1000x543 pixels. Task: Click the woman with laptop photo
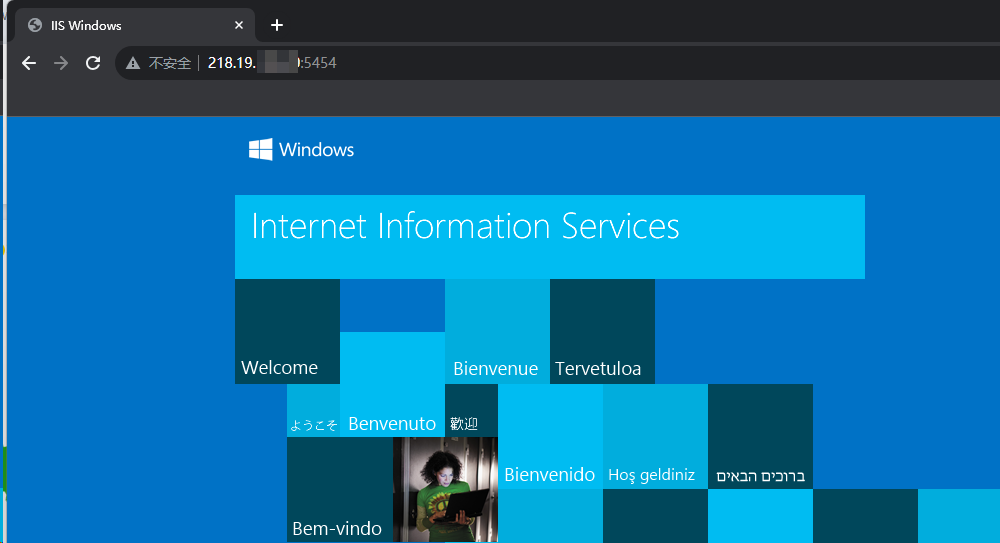(445, 490)
